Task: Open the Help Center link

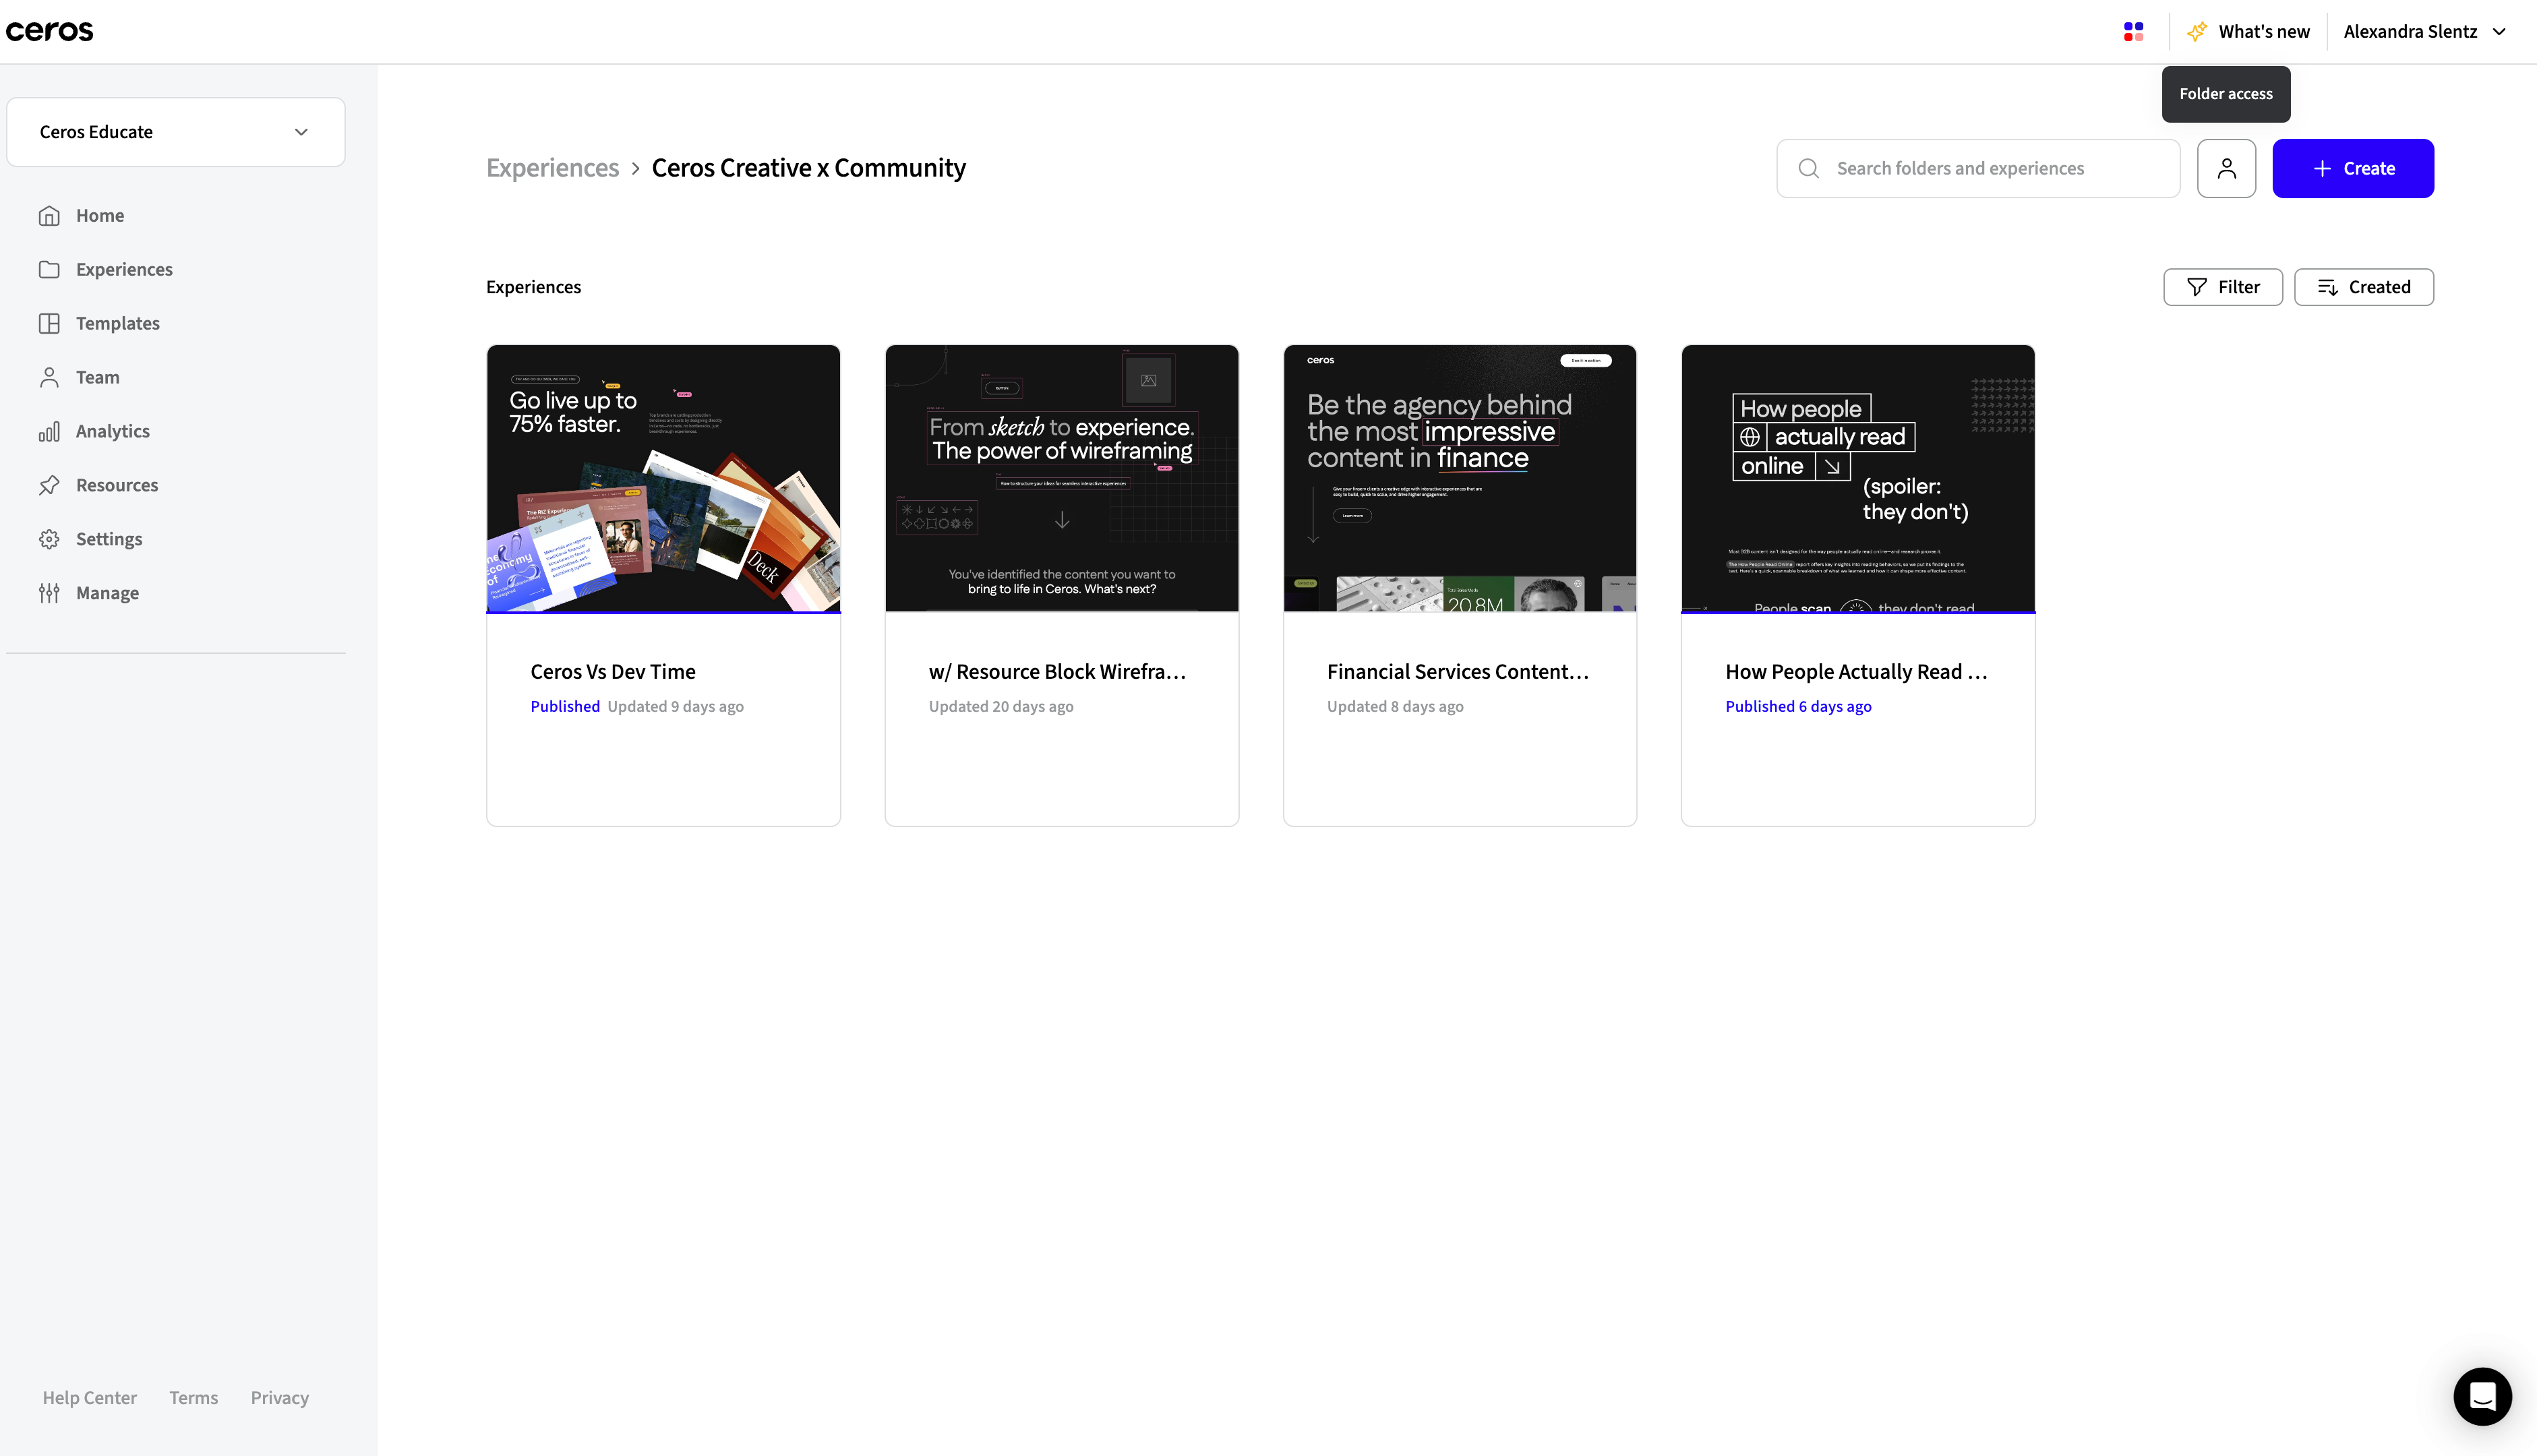Action: 89,1398
